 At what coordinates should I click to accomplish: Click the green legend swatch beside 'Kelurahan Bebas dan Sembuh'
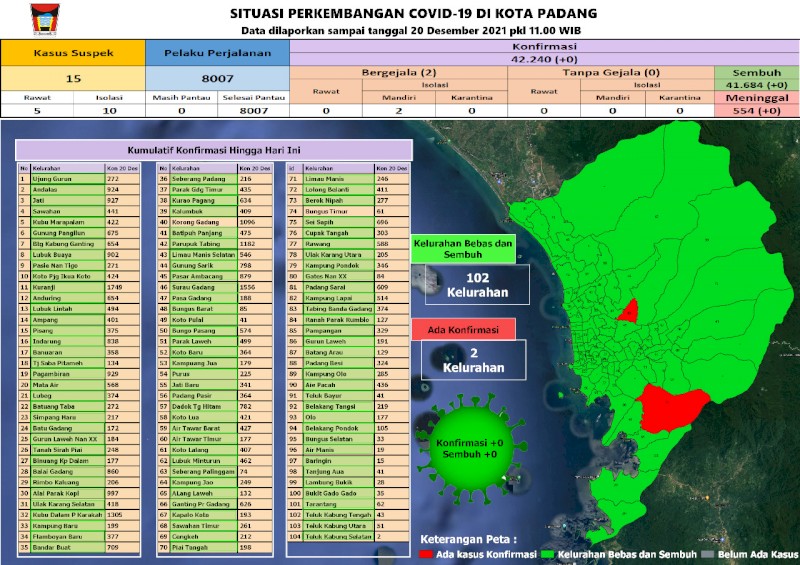[547, 554]
